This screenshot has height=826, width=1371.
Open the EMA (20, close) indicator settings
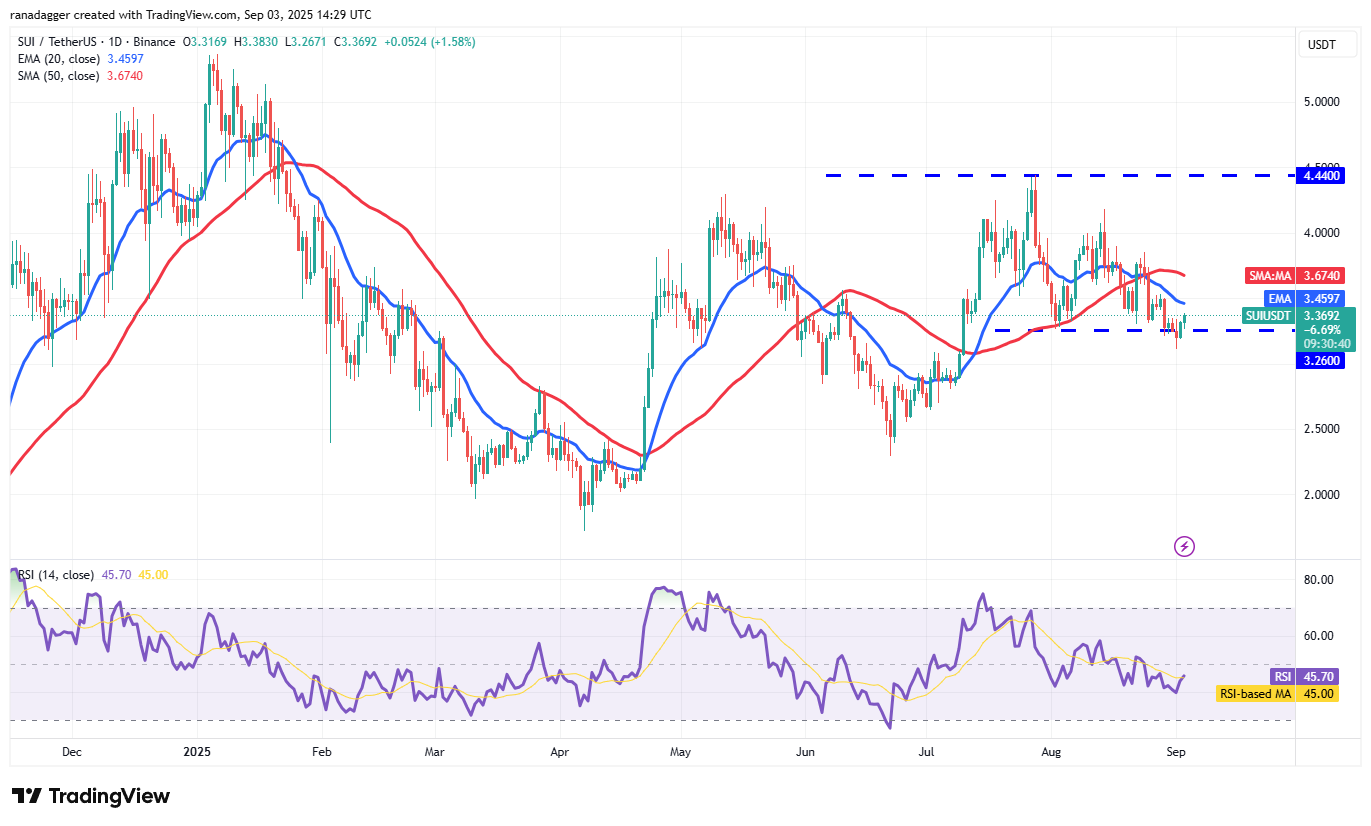pyautogui.click(x=58, y=59)
